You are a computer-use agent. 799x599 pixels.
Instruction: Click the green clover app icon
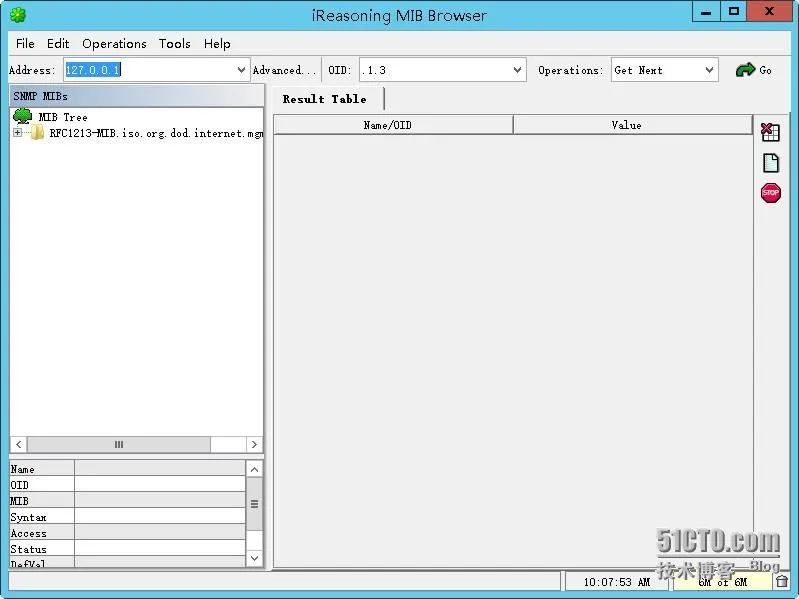point(18,15)
